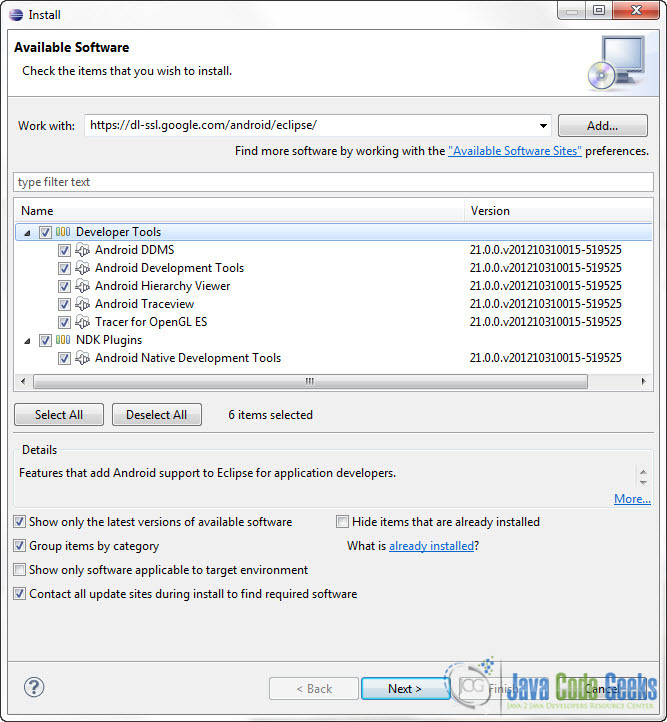Screen dimensions: 667x722
Task: Select the Android Traceview row text
Action: click(x=145, y=304)
